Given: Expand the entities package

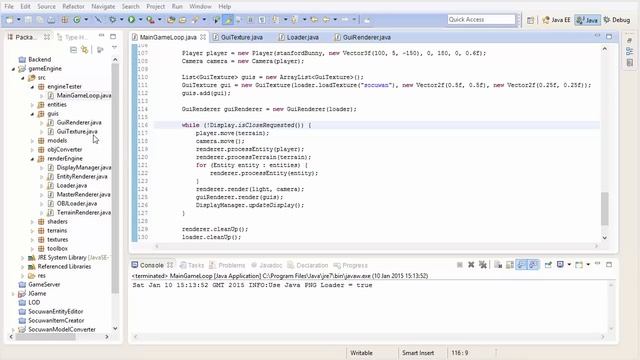Looking at the screenshot, I should (x=32, y=105).
